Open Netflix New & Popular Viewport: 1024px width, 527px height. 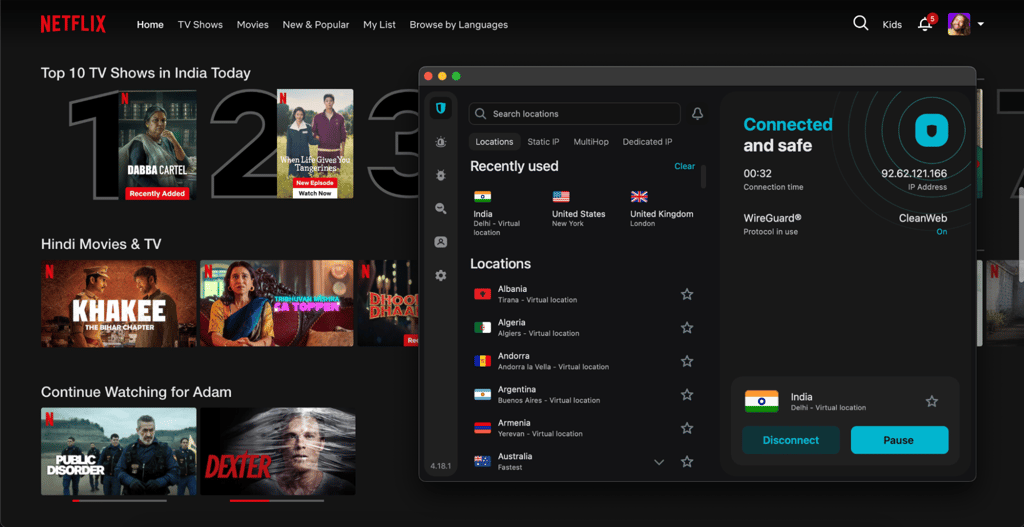coord(316,25)
